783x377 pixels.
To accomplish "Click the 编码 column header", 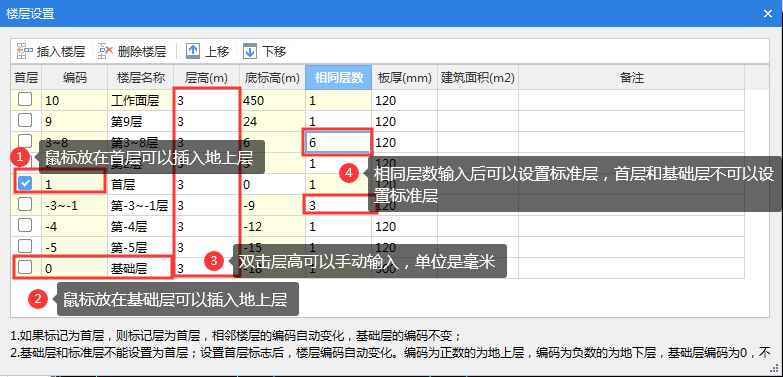I will 74,77.
